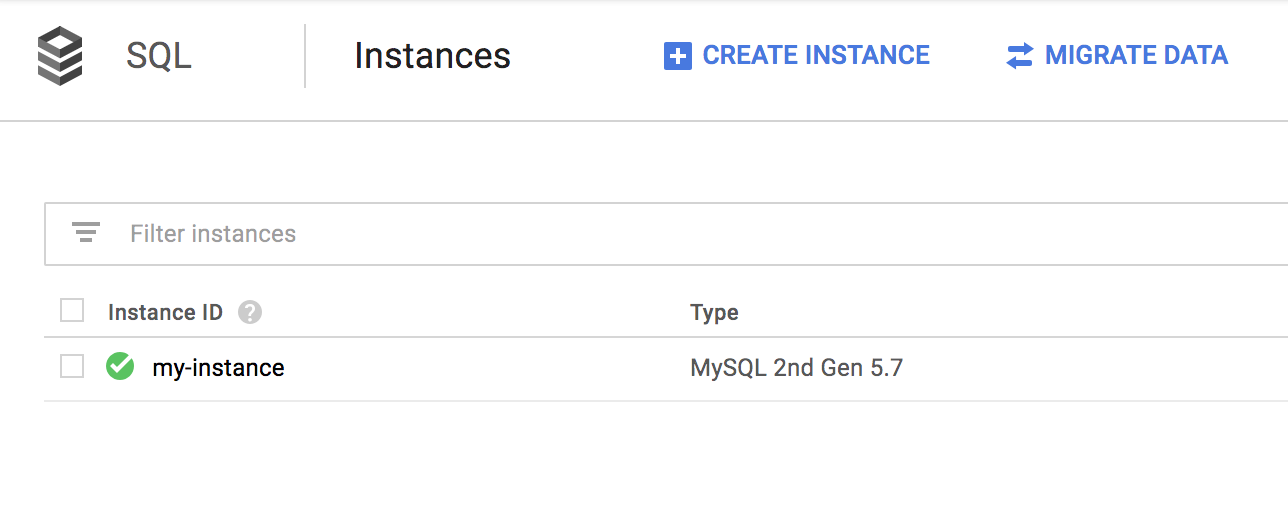Image resolution: width=1288 pixels, height=522 pixels.
Task: Check the my-instance row checkbox
Action: 72,367
